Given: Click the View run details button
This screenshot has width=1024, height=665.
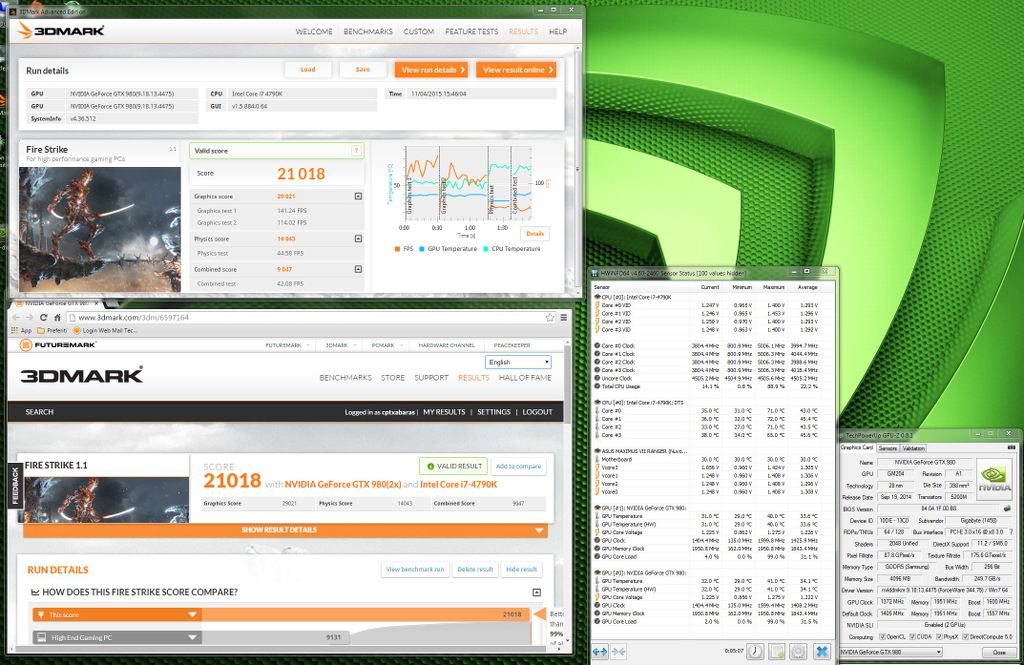Looking at the screenshot, I should (x=432, y=70).
